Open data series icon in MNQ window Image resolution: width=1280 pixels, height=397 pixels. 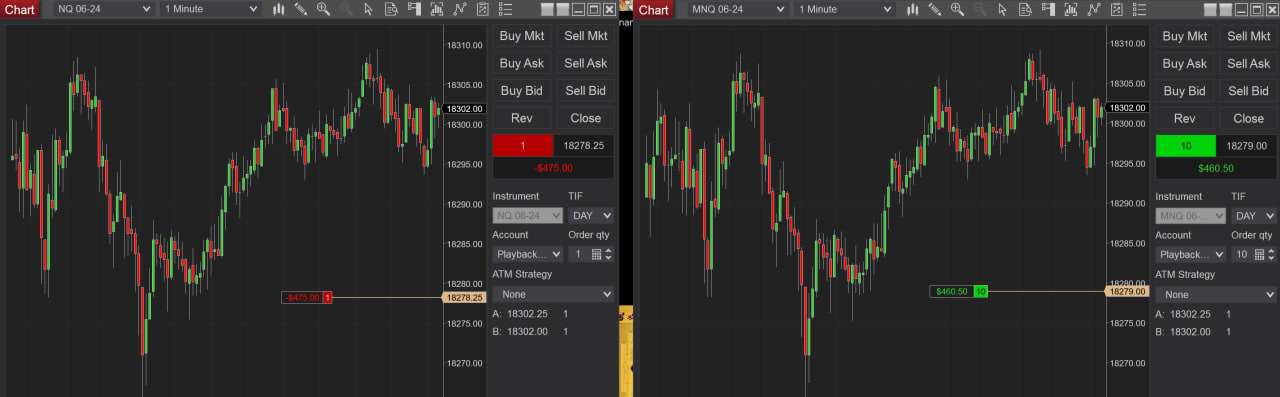[x=1071, y=9]
